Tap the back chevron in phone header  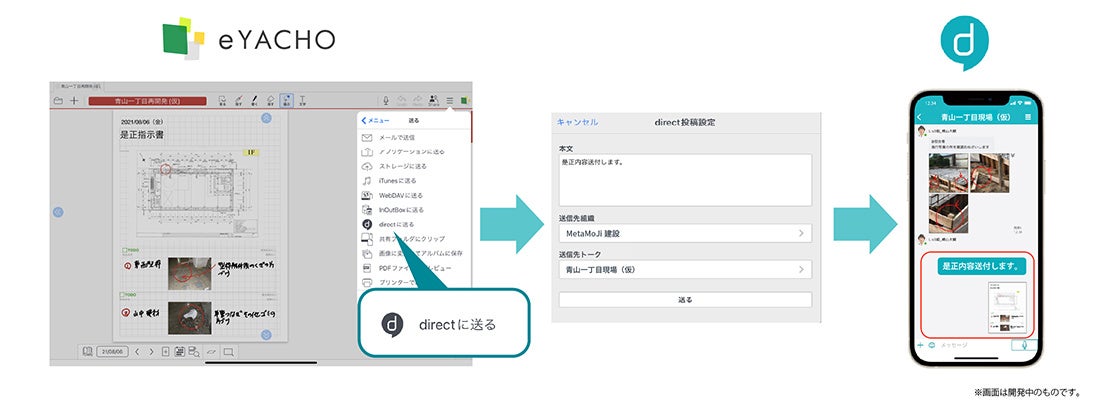pos(920,118)
